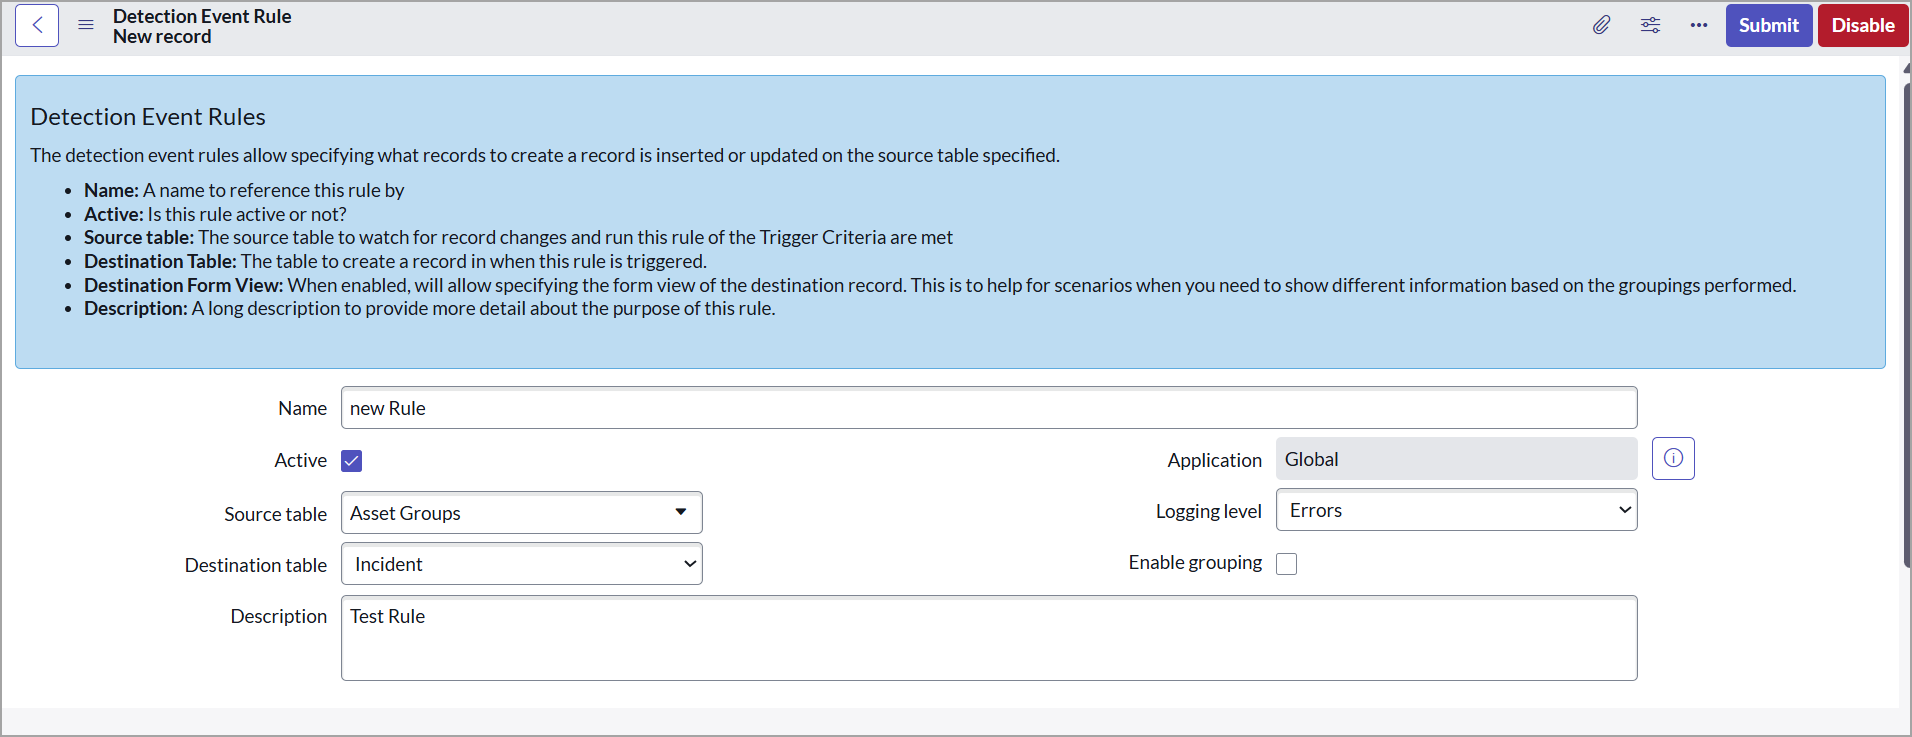The height and width of the screenshot is (737, 1912).
Task: Click the back arrow button
Action: pos(37,26)
